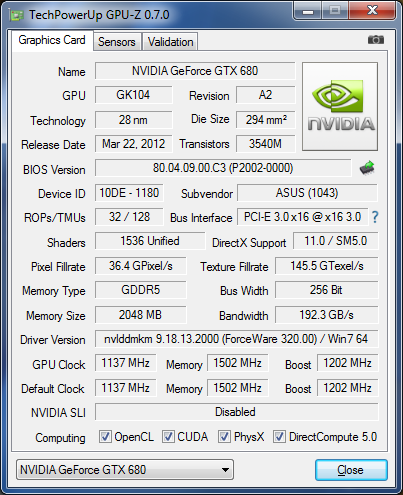Click the Texture Fillrate label

(234, 267)
